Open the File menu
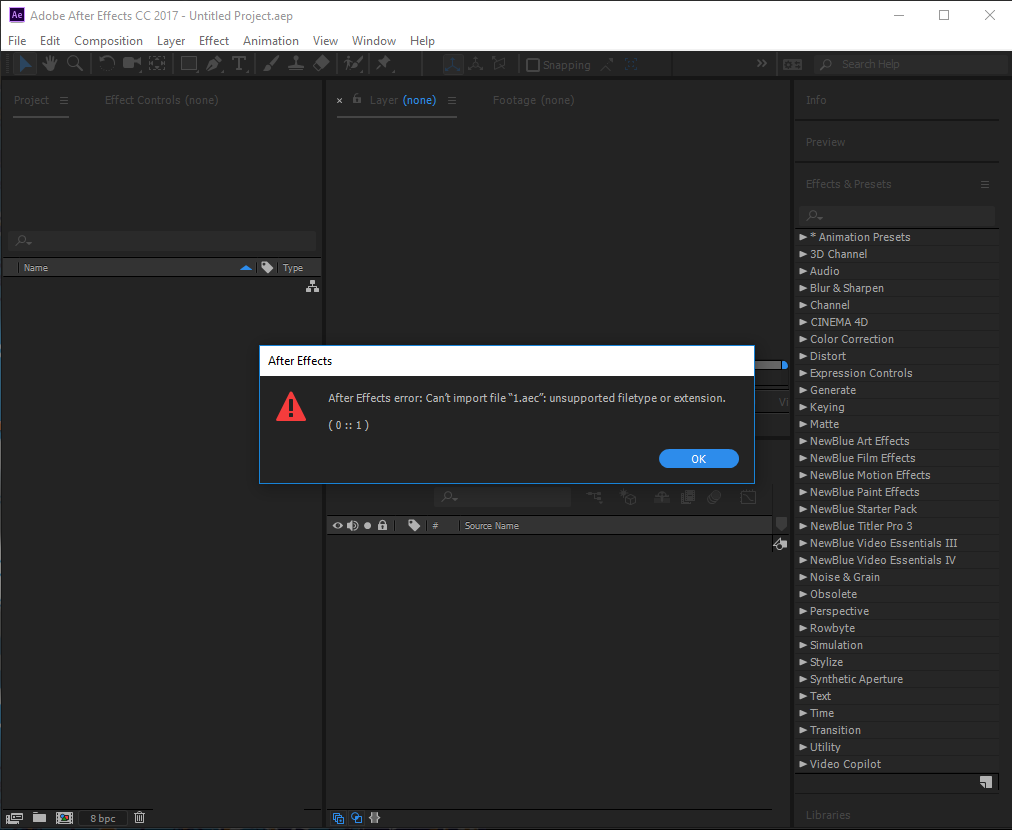This screenshot has height=830, width=1012. [17, 41]
